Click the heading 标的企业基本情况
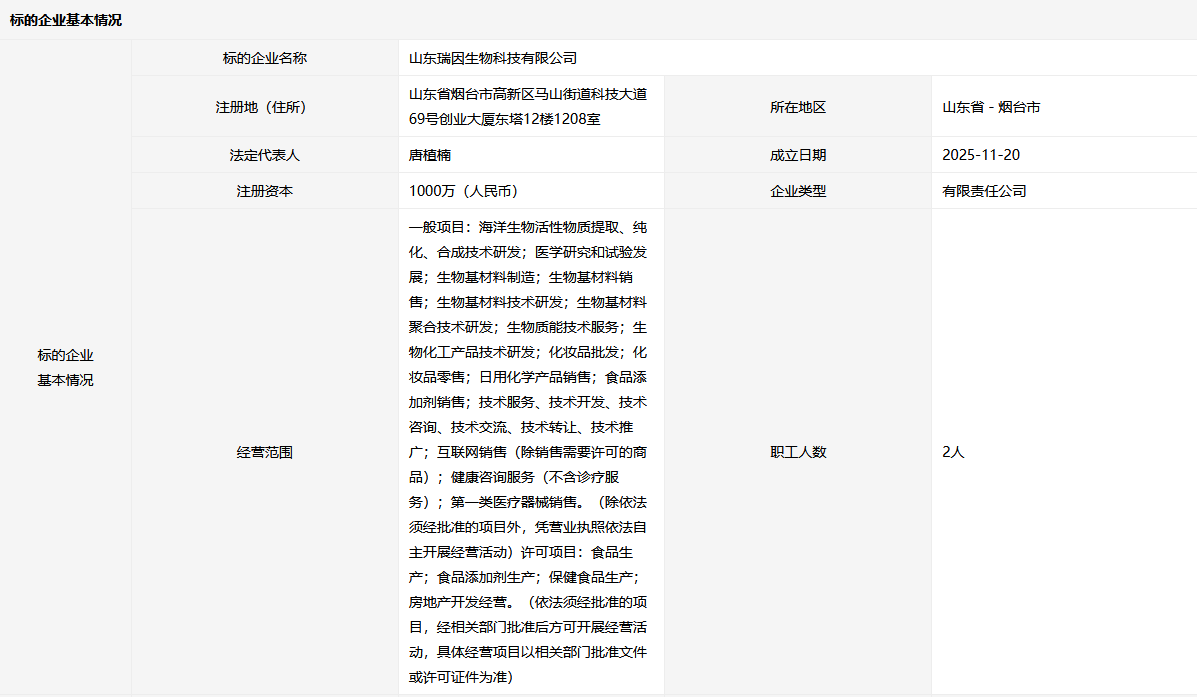 click(x=66, y=20)
